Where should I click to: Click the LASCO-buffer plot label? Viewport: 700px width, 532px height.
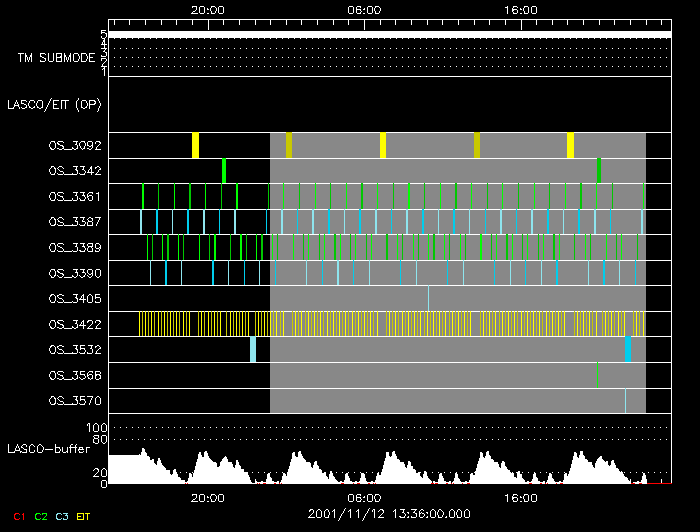[x=52, y=448]
